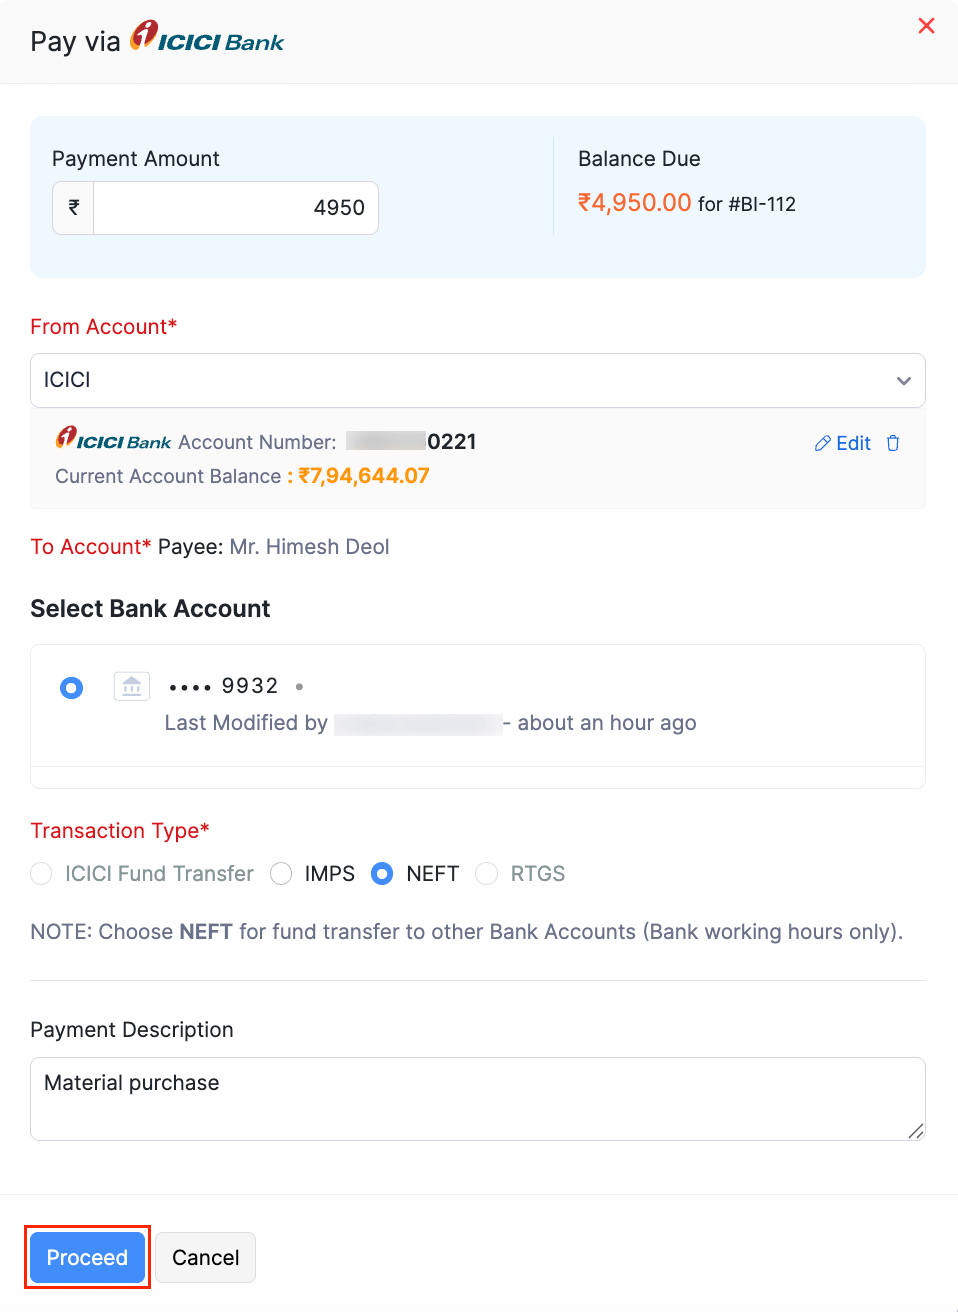
Task: Choose RTGS as the transaction type
Action: [486, 873]
